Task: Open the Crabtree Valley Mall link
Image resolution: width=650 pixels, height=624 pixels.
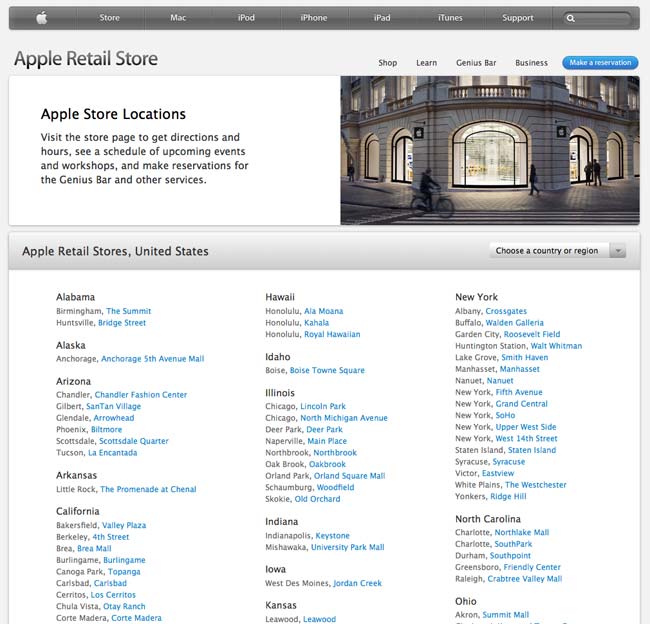Action: (525, 579)
